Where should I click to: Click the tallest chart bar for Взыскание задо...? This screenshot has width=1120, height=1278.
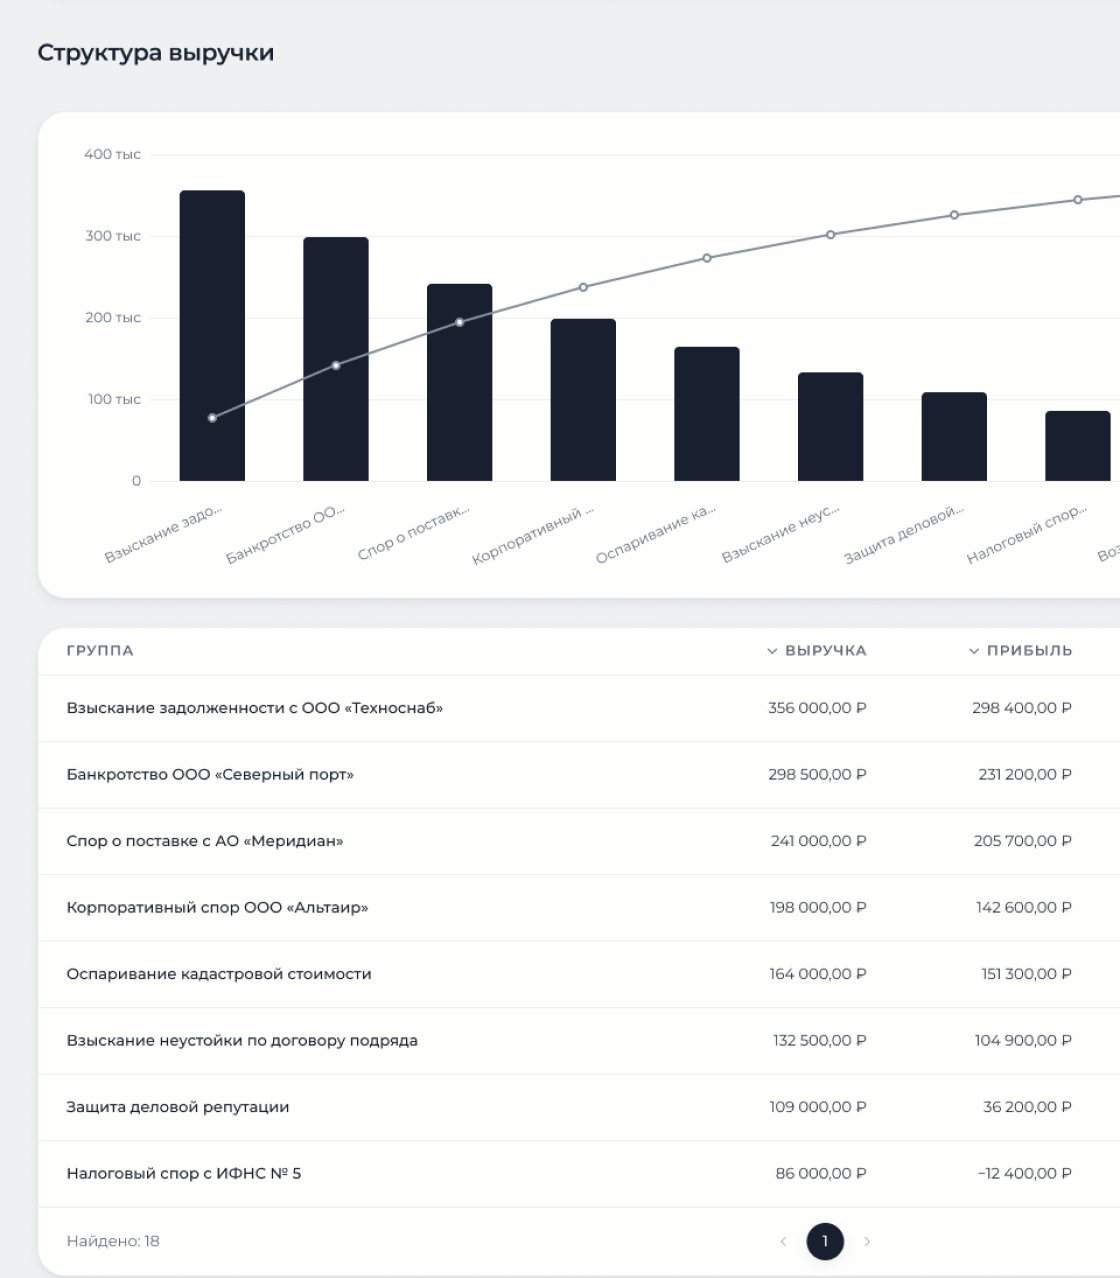point(212,336)
